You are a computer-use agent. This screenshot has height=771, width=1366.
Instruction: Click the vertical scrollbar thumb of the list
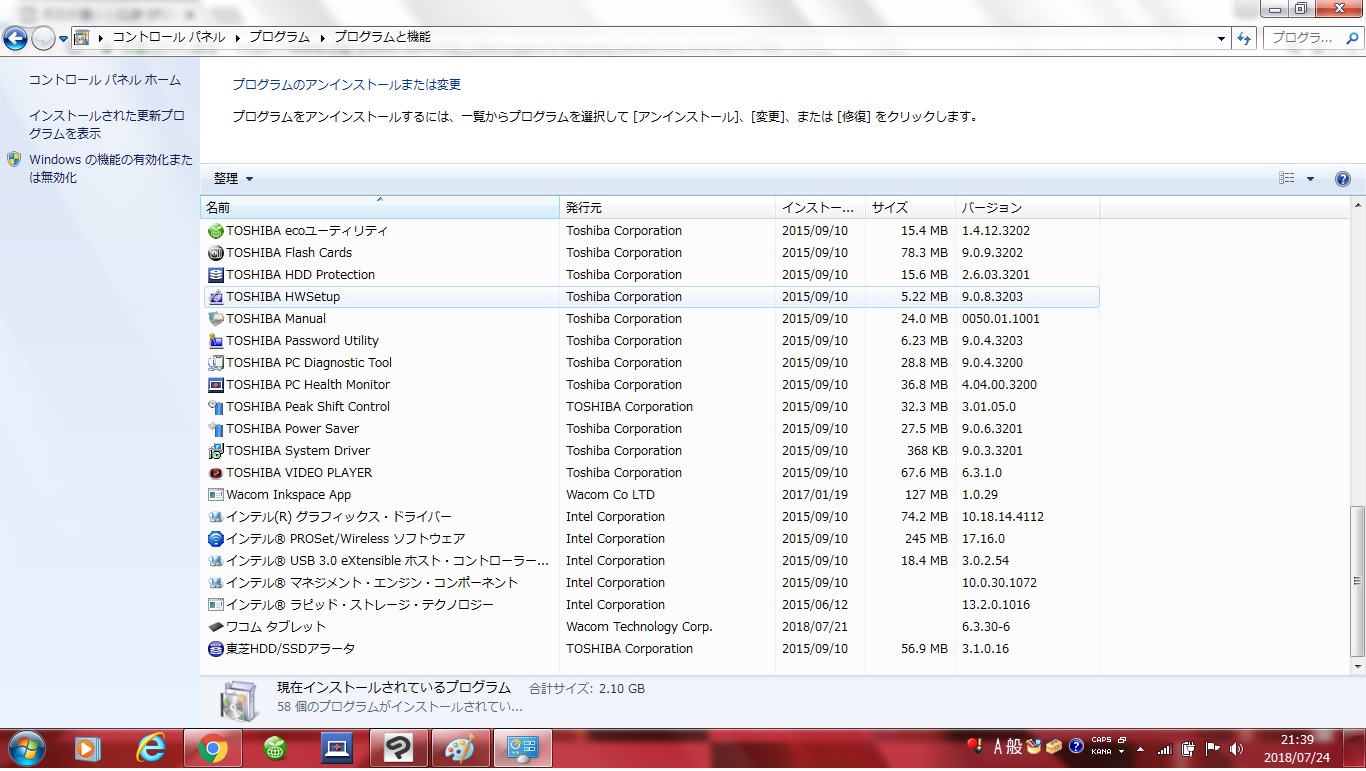coord(1357,582)
